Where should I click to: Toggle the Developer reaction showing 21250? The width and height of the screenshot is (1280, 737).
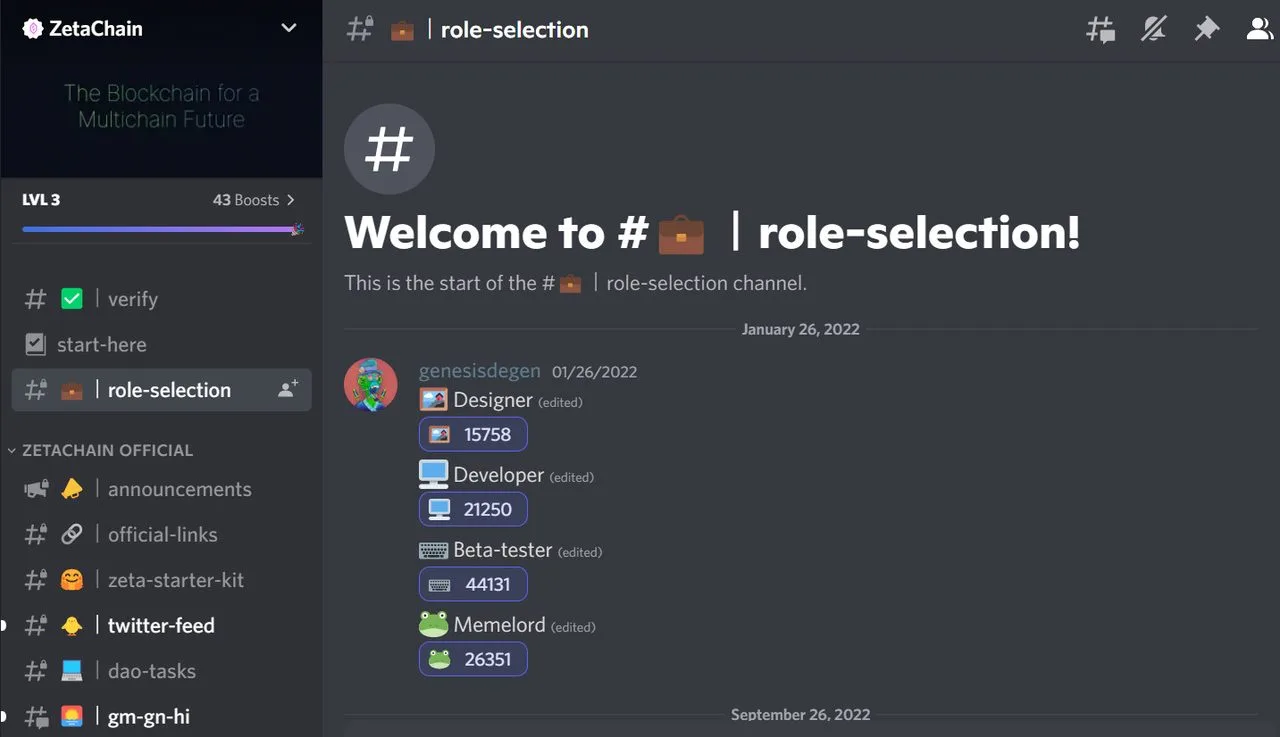pyautogui.click(x=473, y=509)
